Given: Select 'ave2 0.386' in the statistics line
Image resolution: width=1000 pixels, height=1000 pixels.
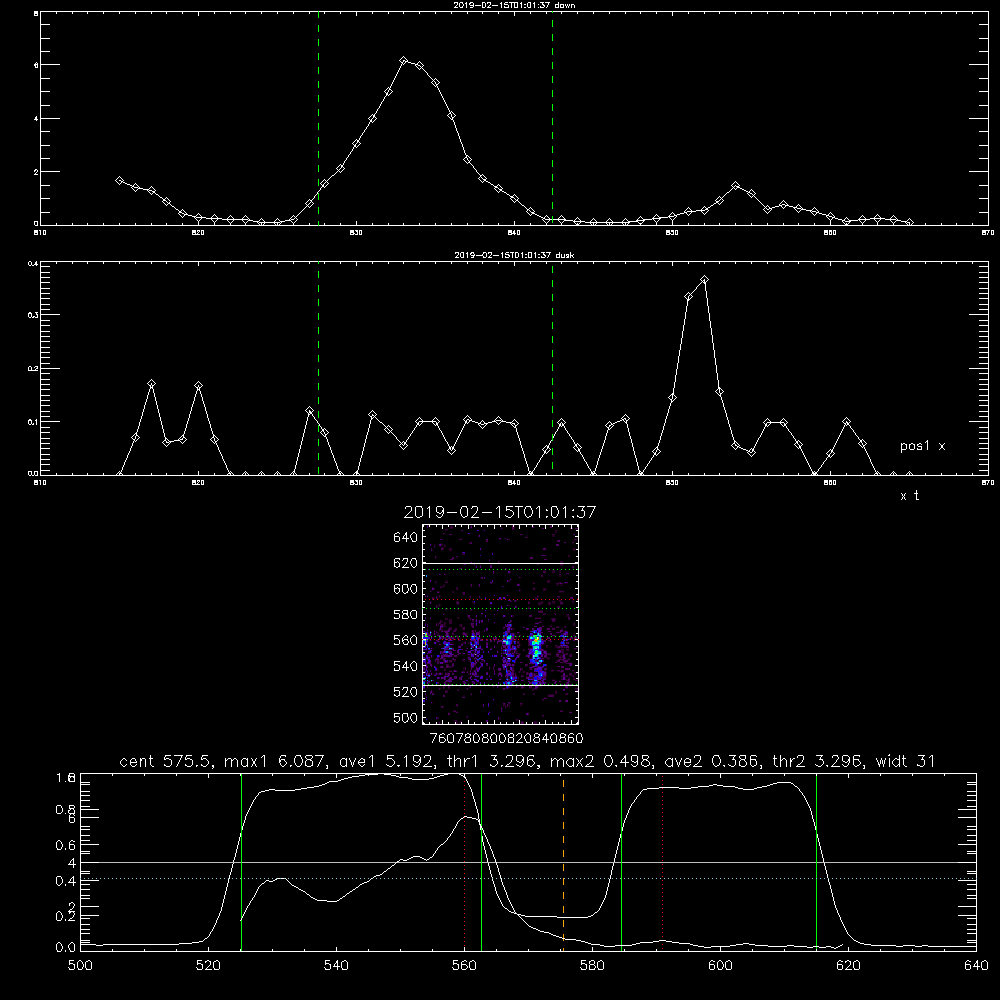Looking at the screenshot, I should (x=712, y=761).
